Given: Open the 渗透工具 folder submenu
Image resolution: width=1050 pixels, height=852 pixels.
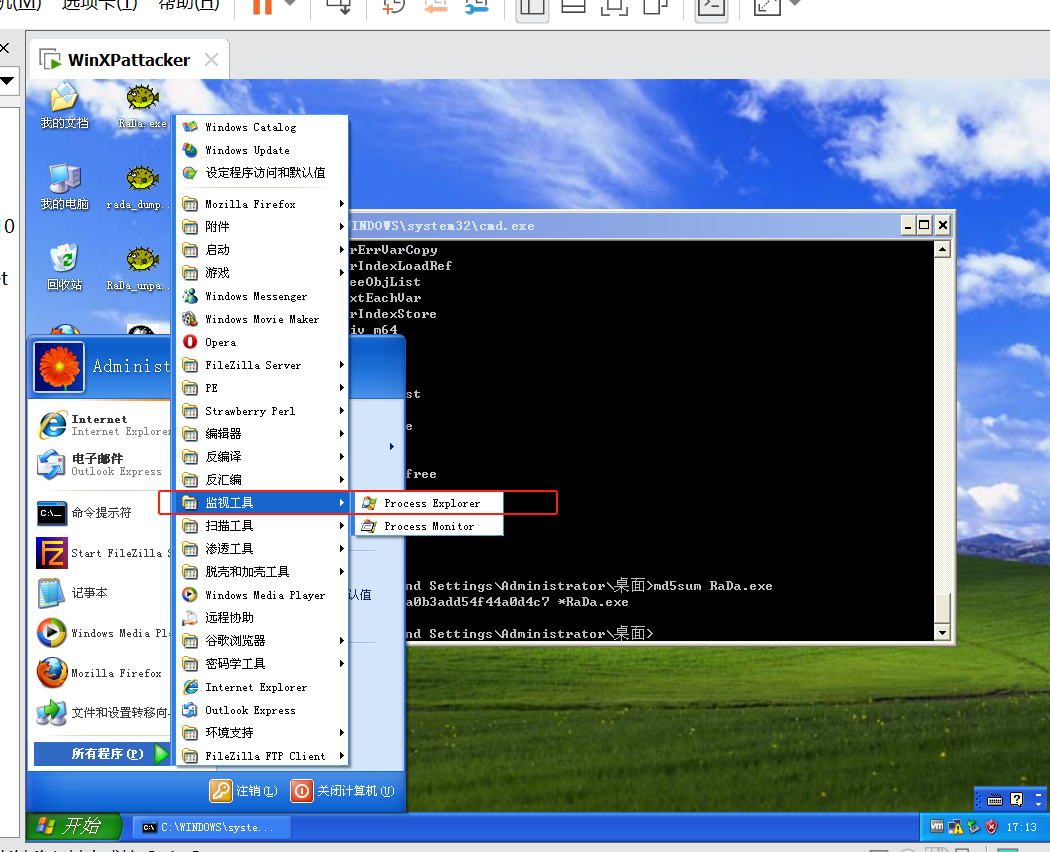Looking at the screenshot, I should 262,549.
